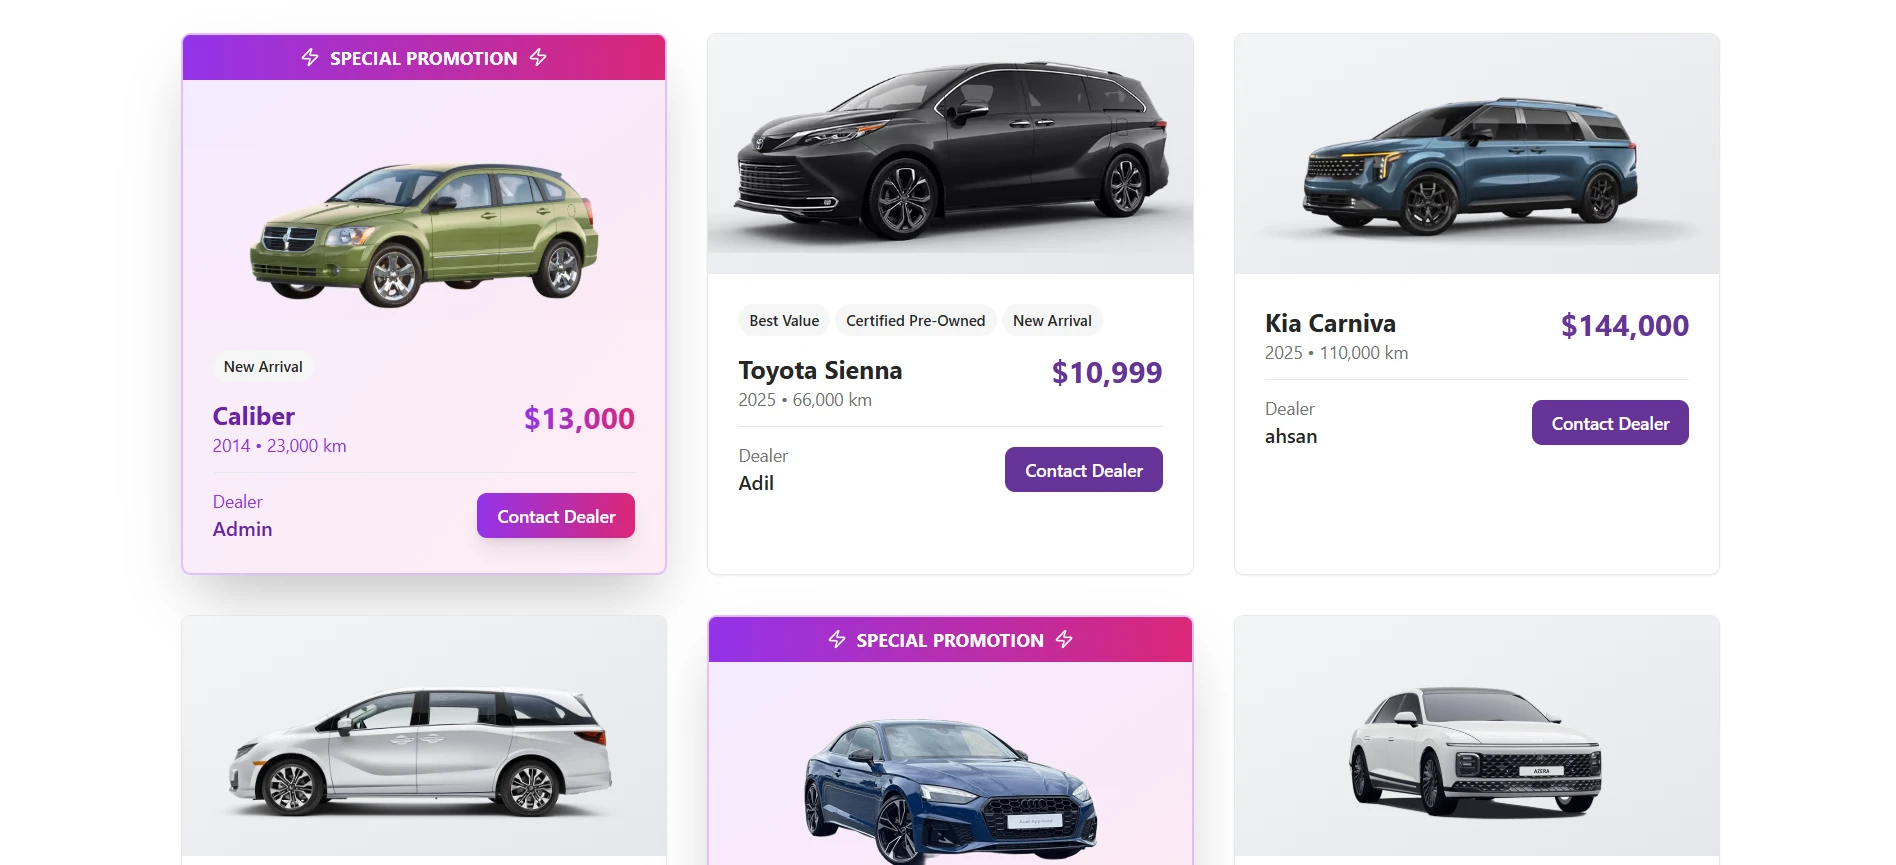Image resolution: width=1896 pixels, height=865 pixels.
Task: Open the Toyota Sienna listing title
Action: point(820,371)
